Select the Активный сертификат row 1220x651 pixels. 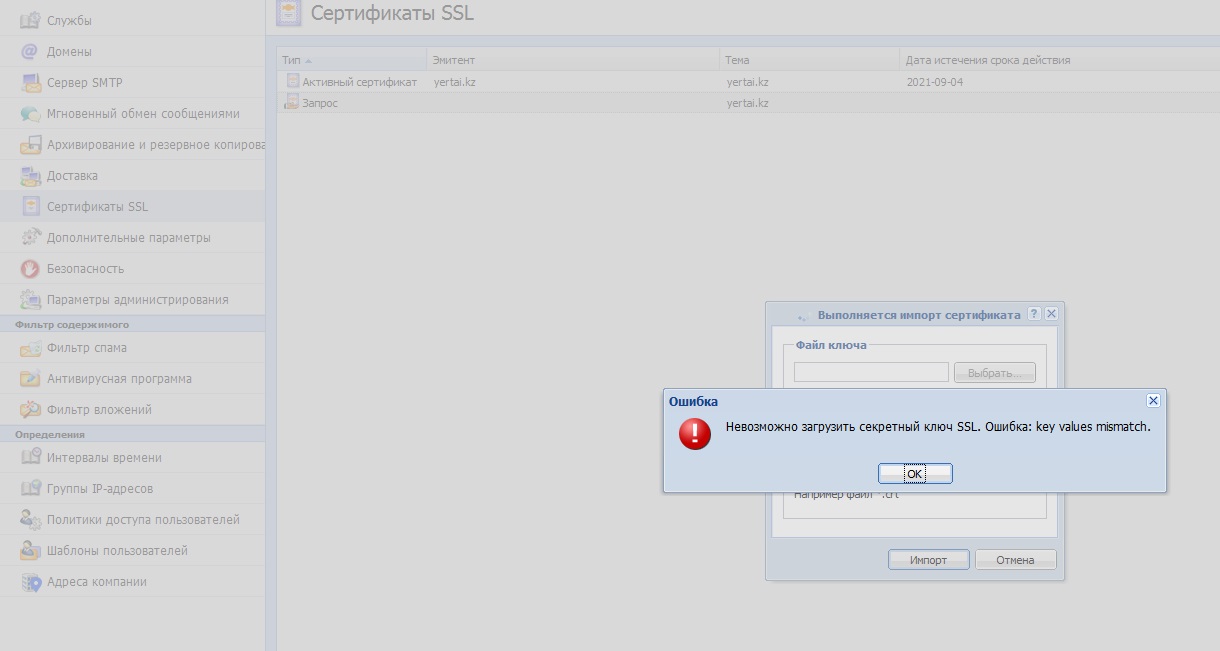pos(359,82)
